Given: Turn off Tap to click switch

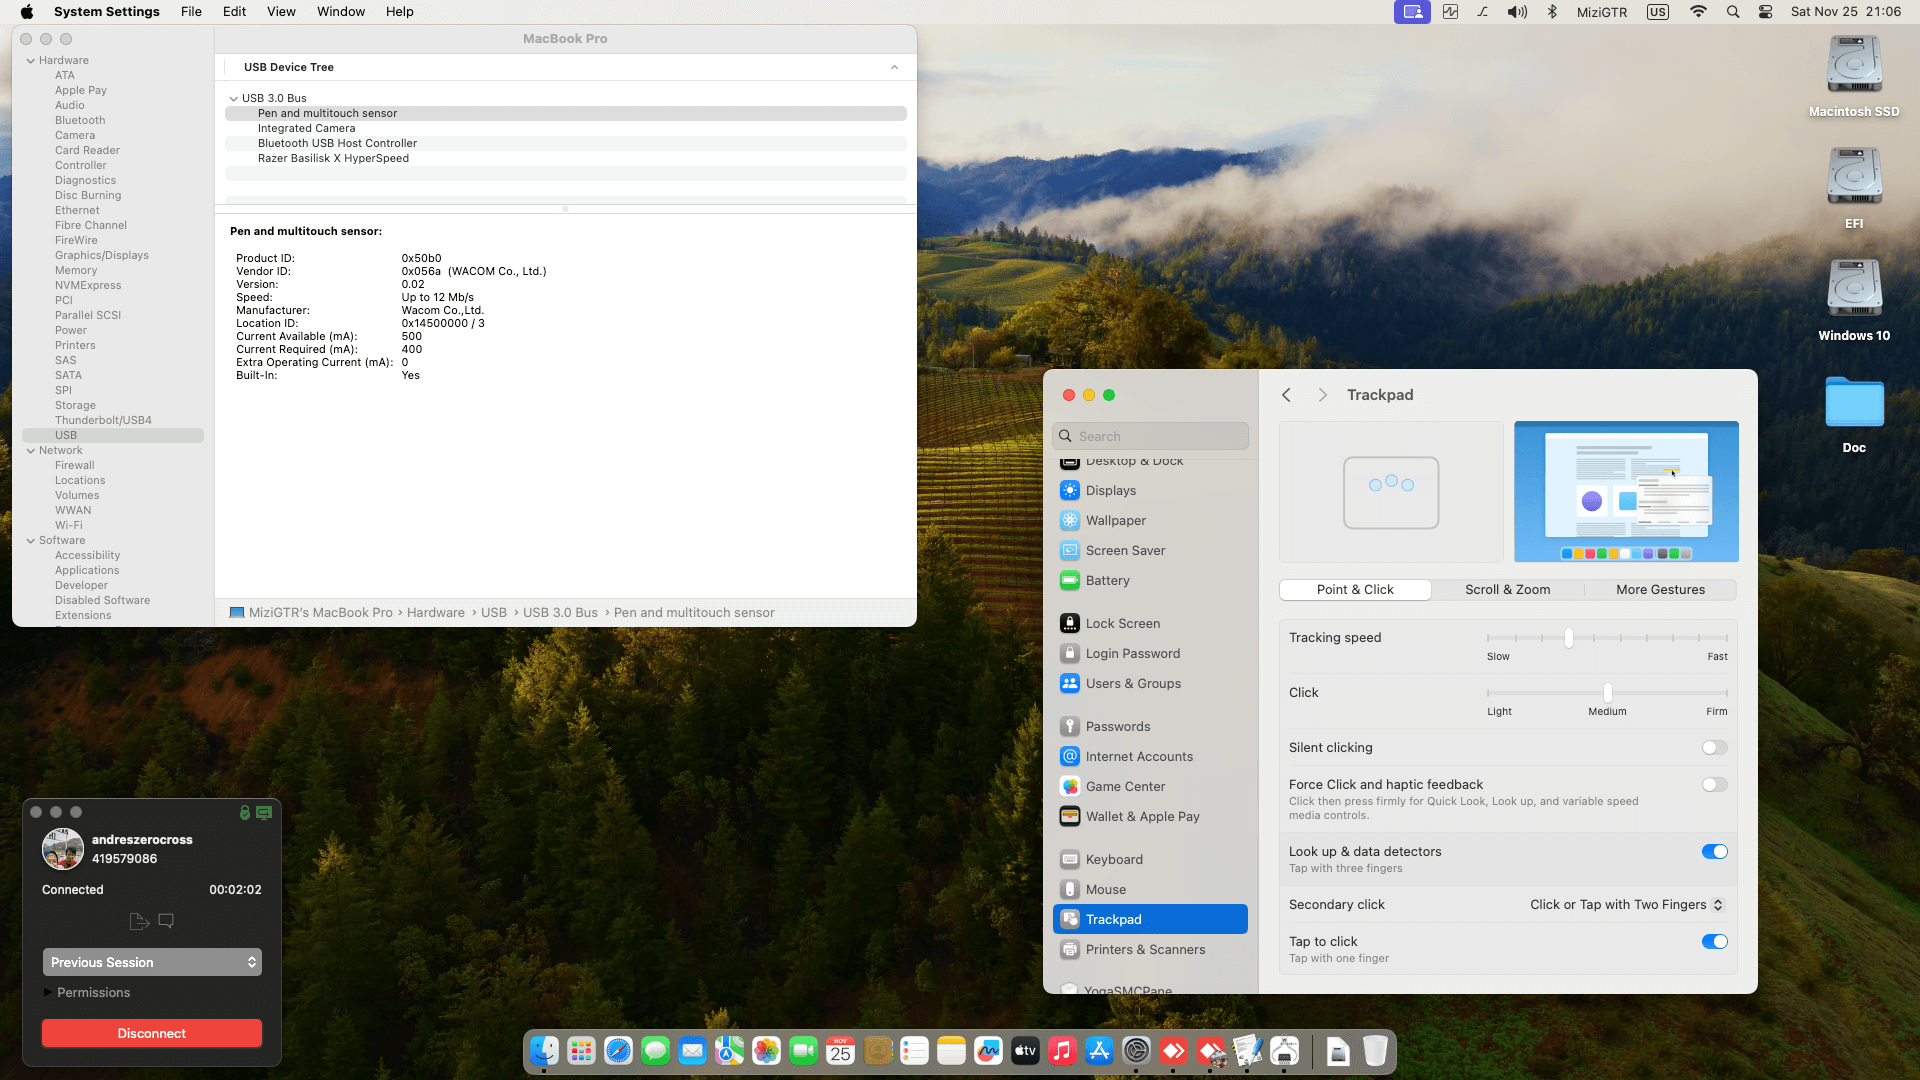Looking at the screenshot, I should click(x=1714, y=942).
